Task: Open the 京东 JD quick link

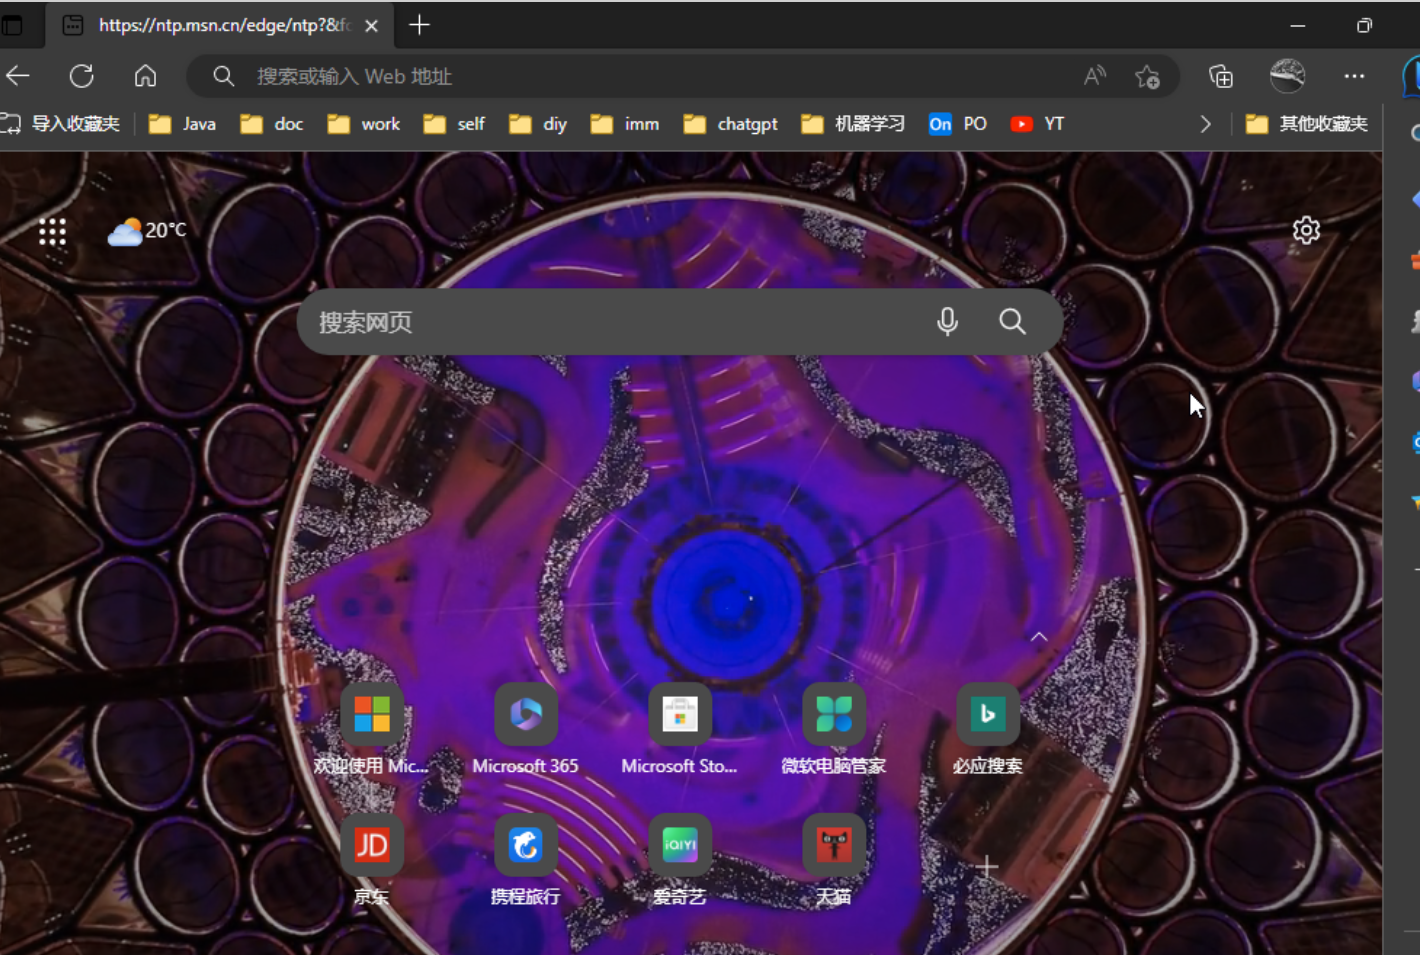Action: [x=371, y=860]
